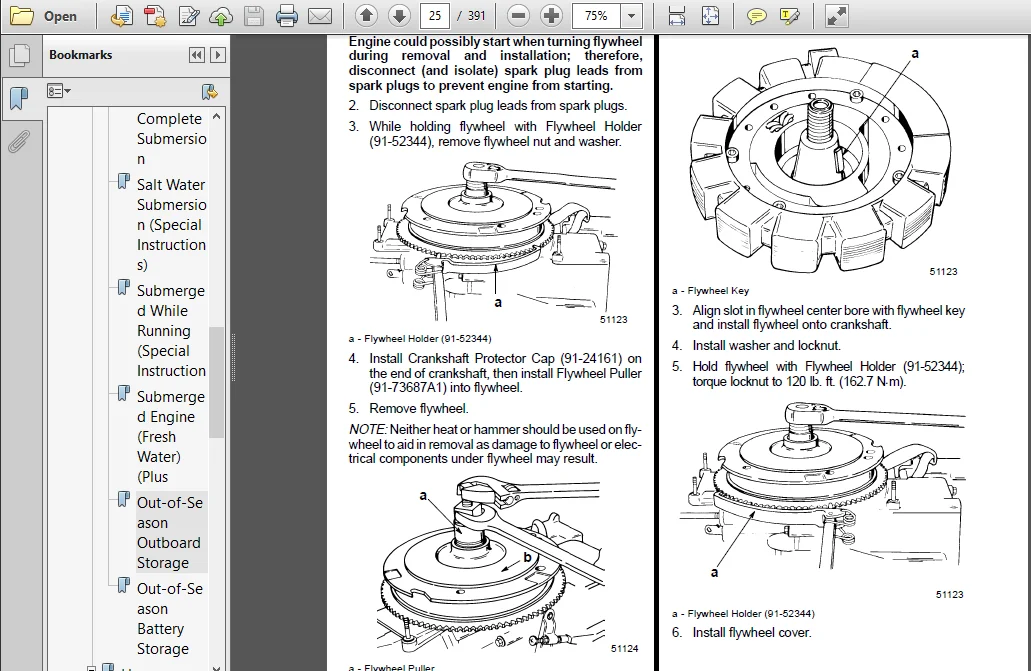The width and height of the screenshot is (1031, 671).
Task: Open the Out-of-Season Outboard Storage bookmark
Action: [171, 532]
